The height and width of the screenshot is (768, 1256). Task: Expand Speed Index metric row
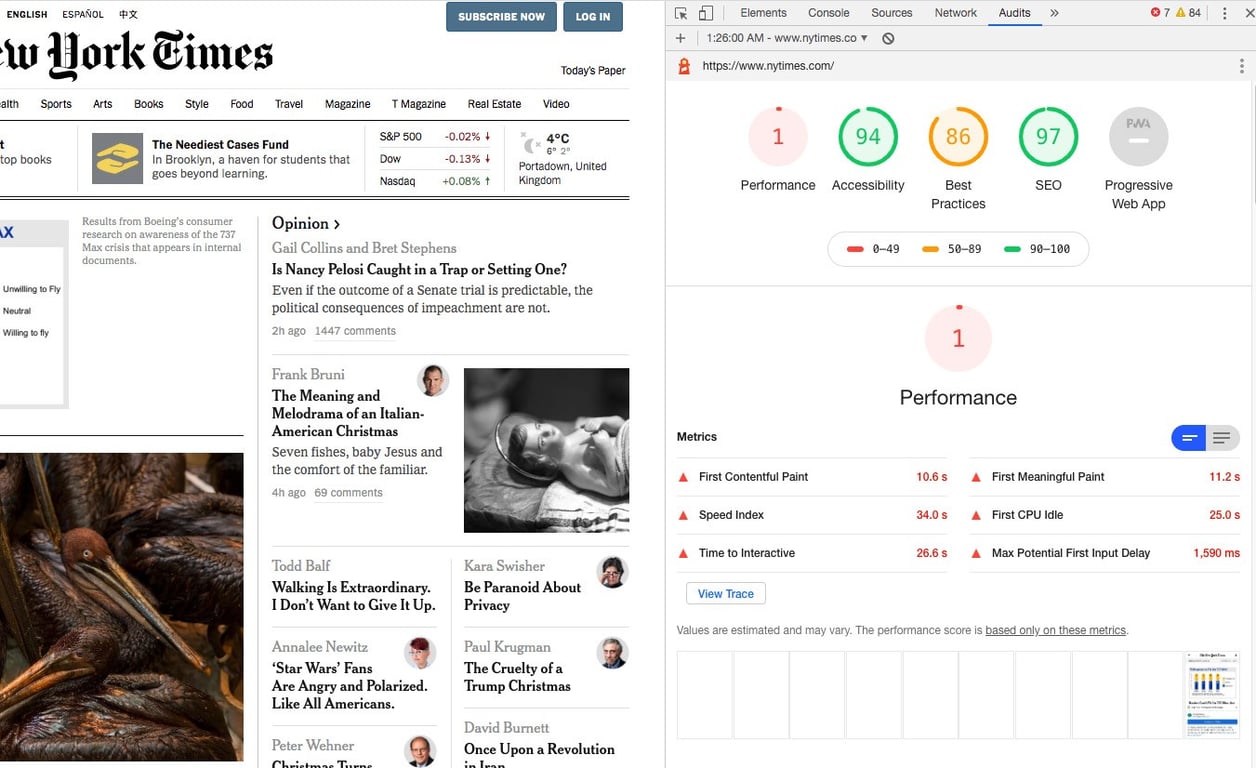812,515
